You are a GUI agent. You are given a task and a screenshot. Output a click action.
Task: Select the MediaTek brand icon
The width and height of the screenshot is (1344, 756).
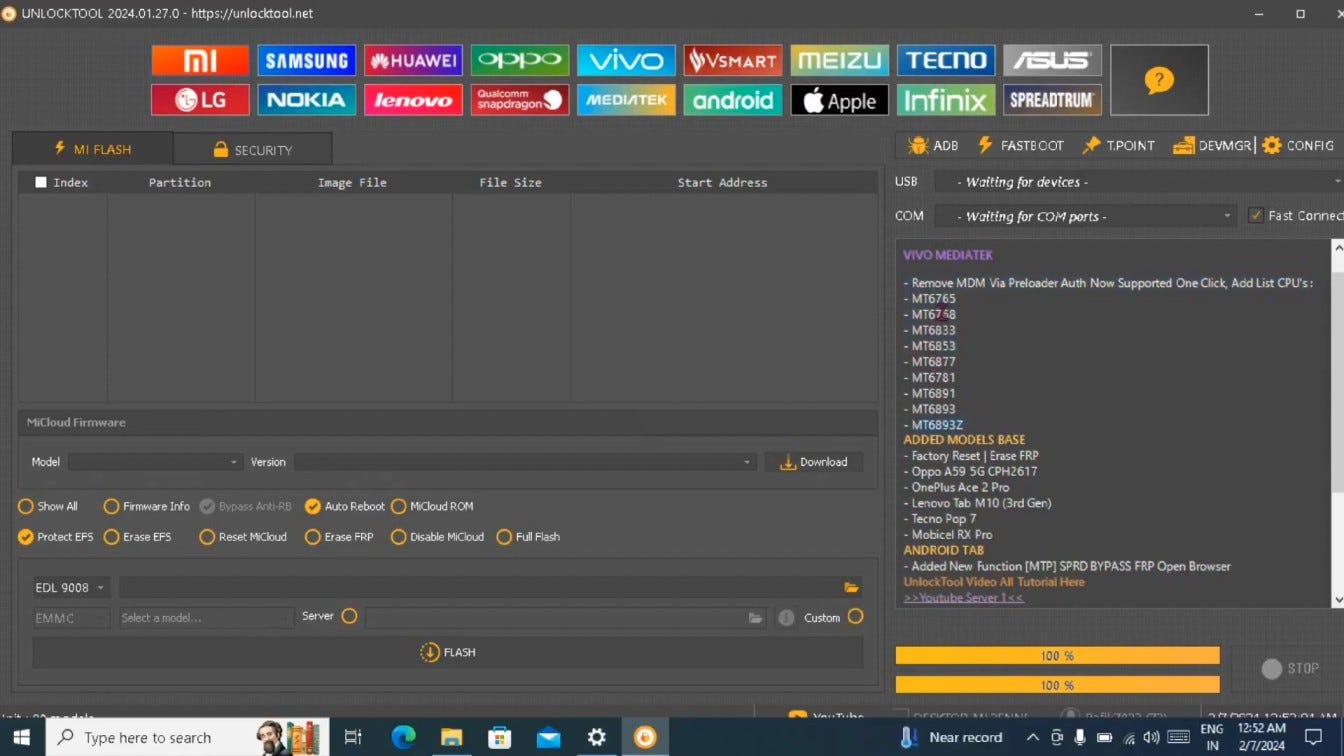[626, 100]
